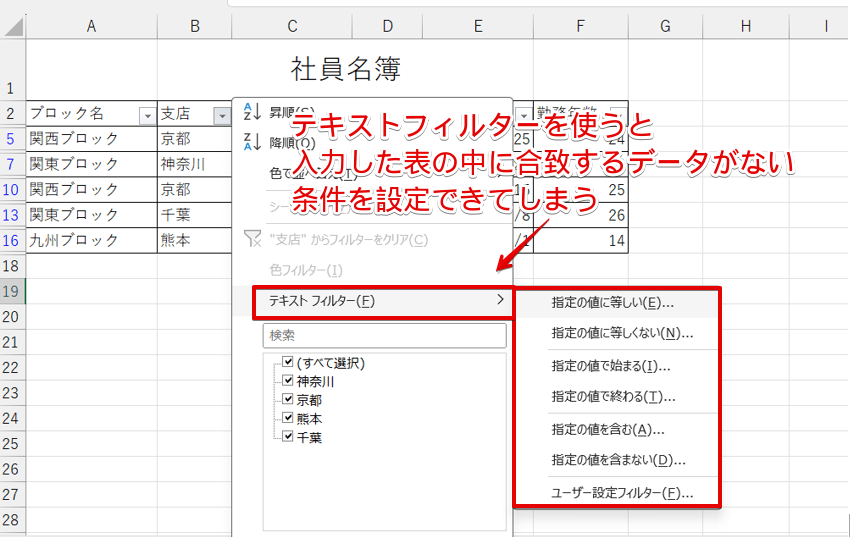Select column B header

coord(194,26)
